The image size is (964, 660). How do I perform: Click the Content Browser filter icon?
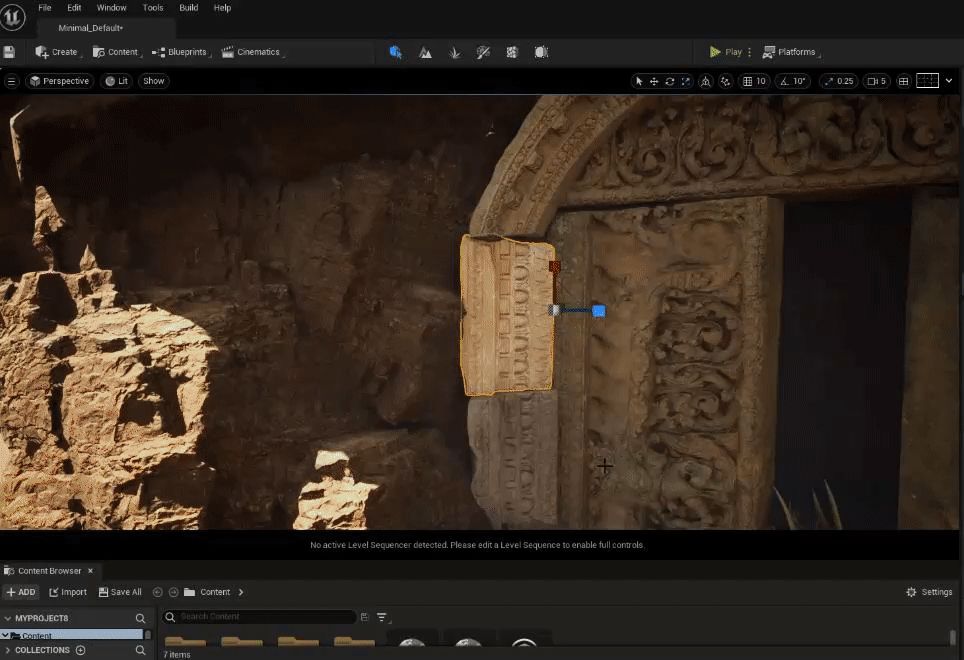coord(382,618)
